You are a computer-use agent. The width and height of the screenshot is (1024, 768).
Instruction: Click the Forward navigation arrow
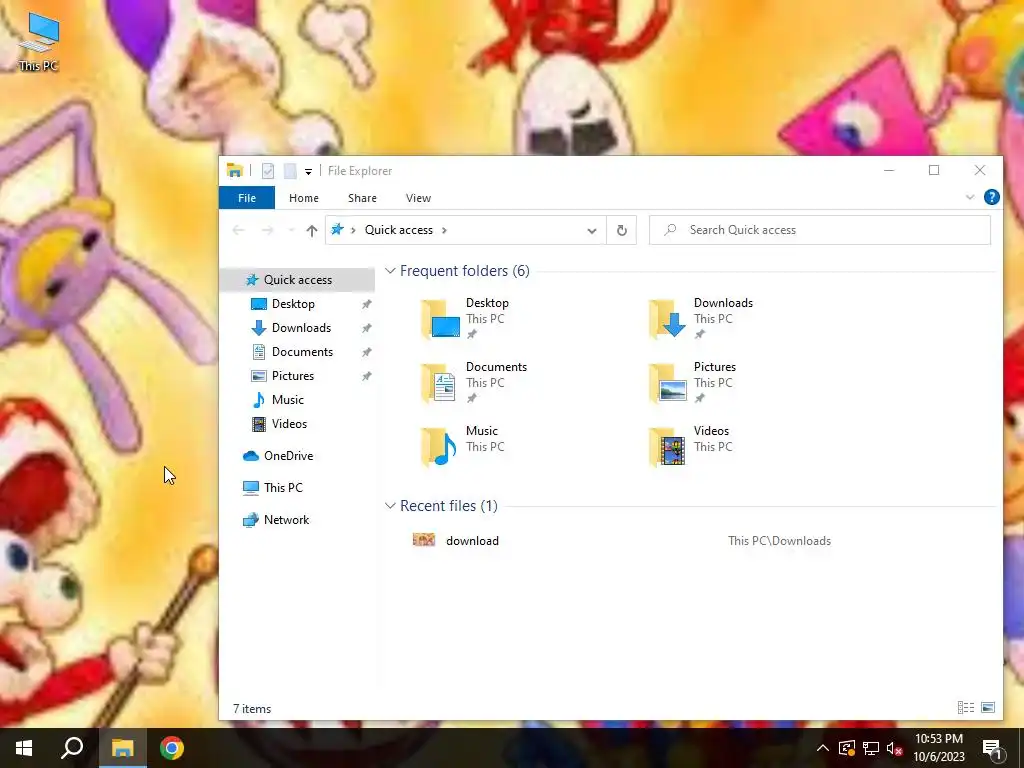tap(267, 230)
